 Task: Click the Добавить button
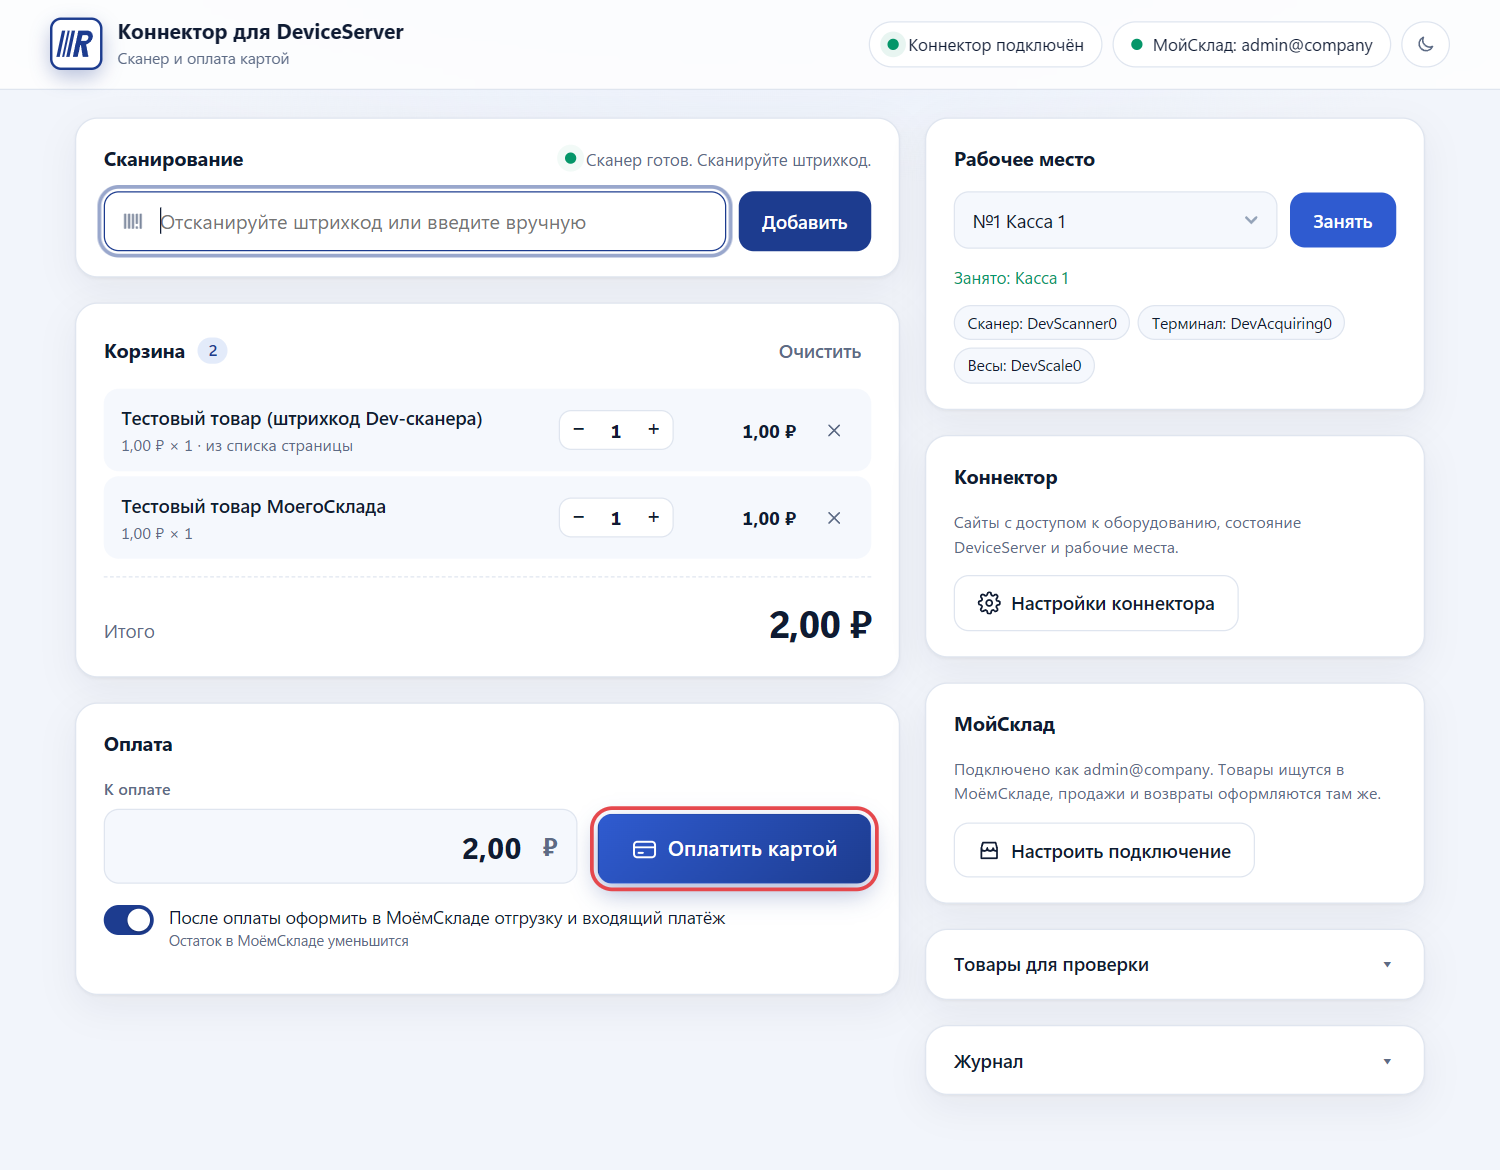[804, 222]
